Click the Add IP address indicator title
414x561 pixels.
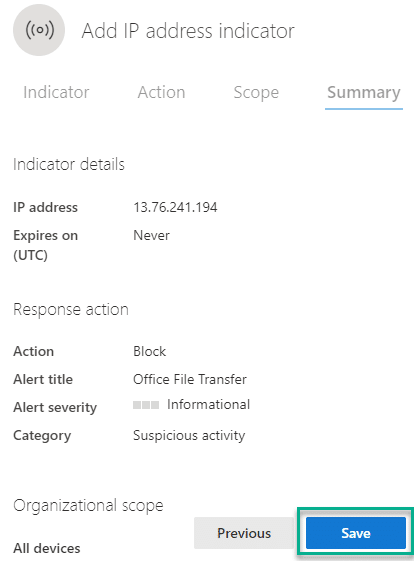click(x=188, y=31)
